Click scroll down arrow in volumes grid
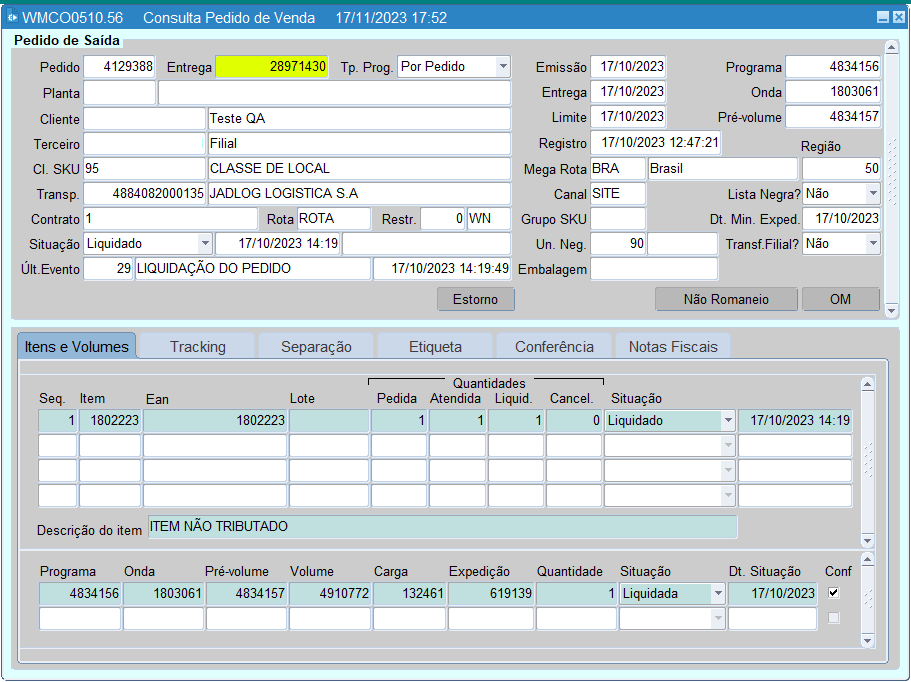 867,640
